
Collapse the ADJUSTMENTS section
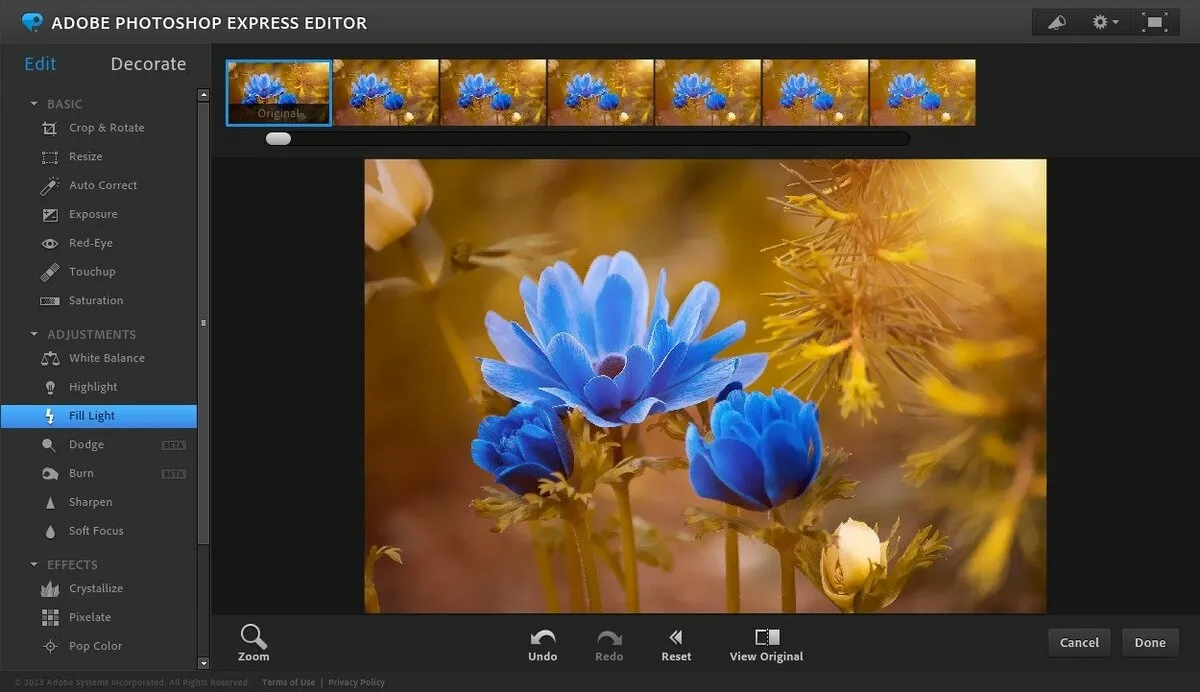(35, 335)
